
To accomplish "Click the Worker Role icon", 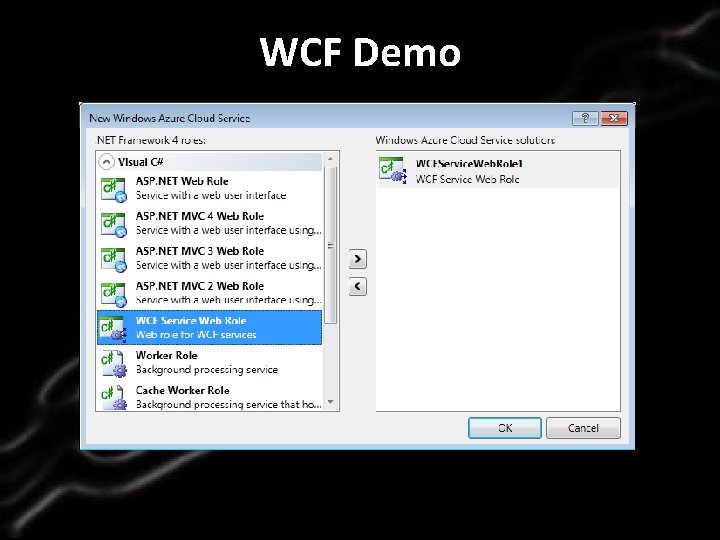I will pyautogui.click(x=113, y=364).
